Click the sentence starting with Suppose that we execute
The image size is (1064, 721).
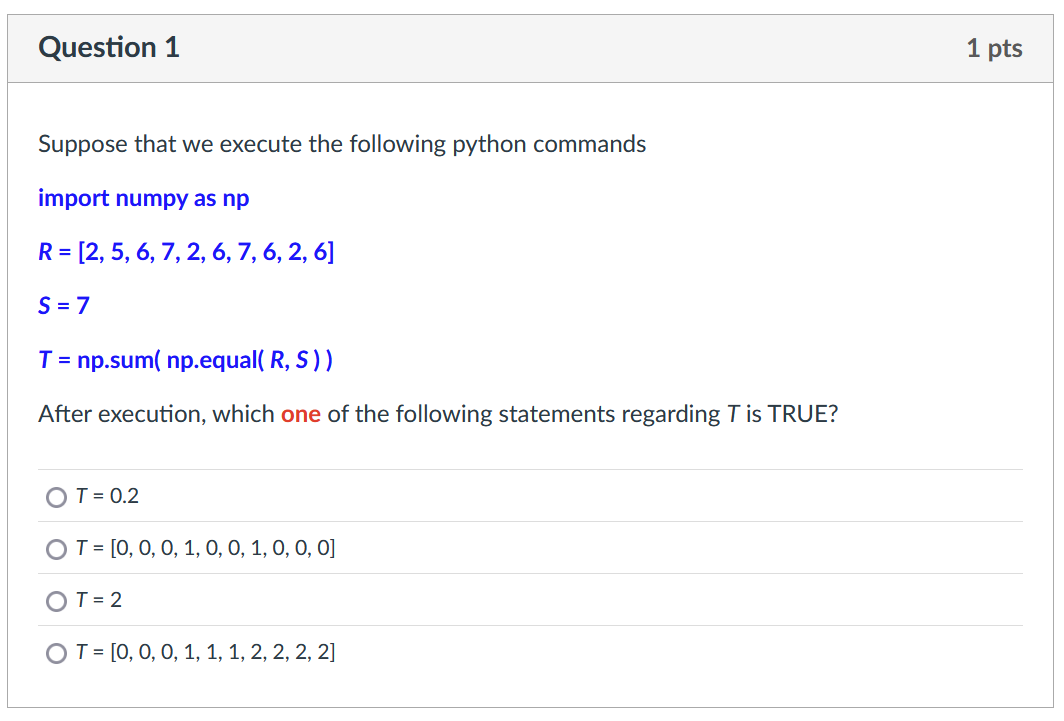(x=342, y=144)
